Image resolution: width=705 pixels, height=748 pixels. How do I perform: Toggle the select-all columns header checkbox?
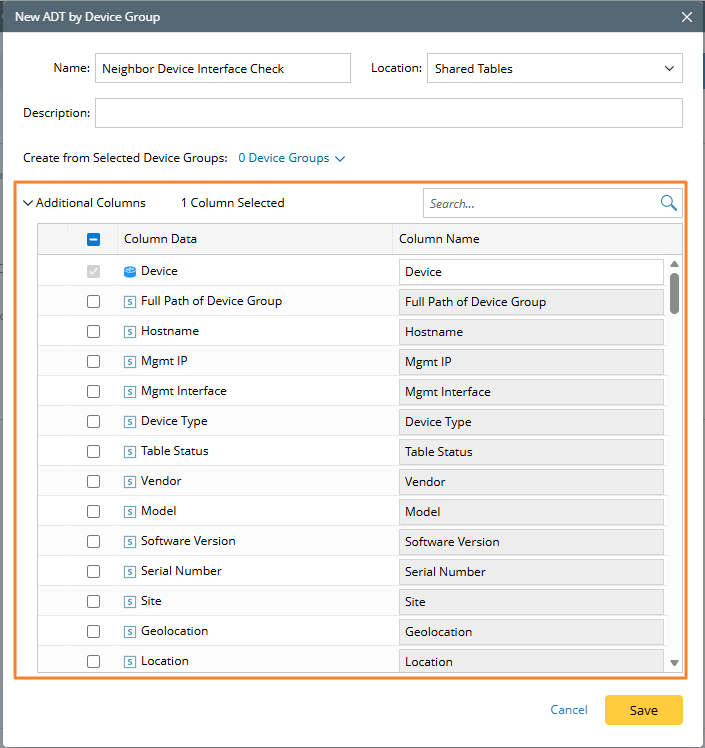tap(93, 239)
